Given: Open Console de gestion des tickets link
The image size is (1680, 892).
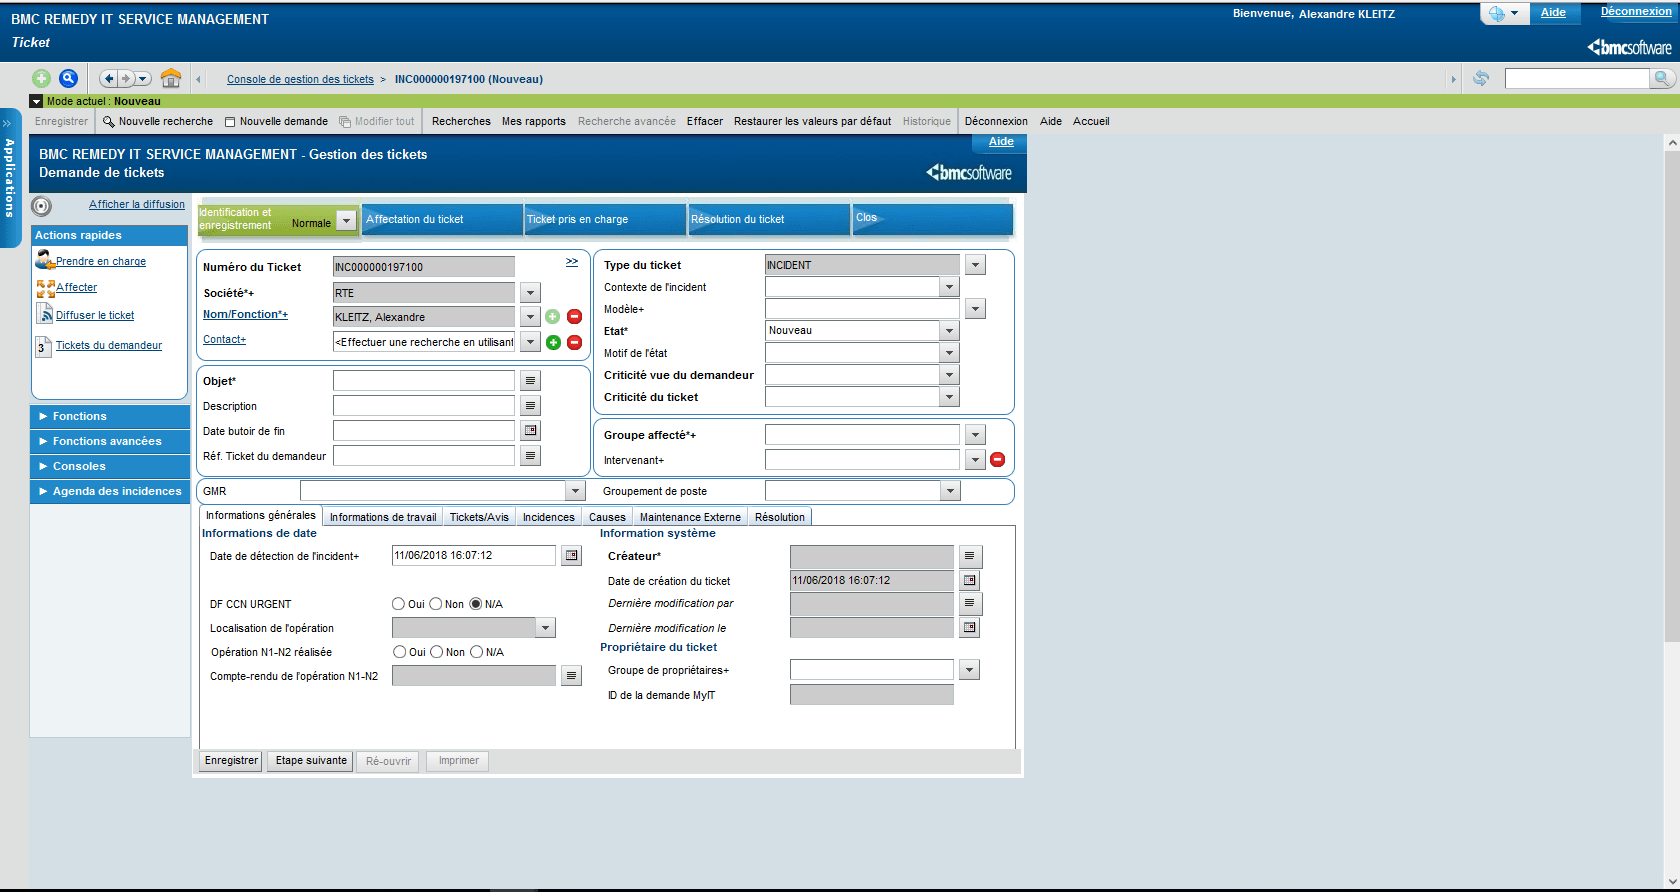Looking at the screenshot, I should [300, 79].
